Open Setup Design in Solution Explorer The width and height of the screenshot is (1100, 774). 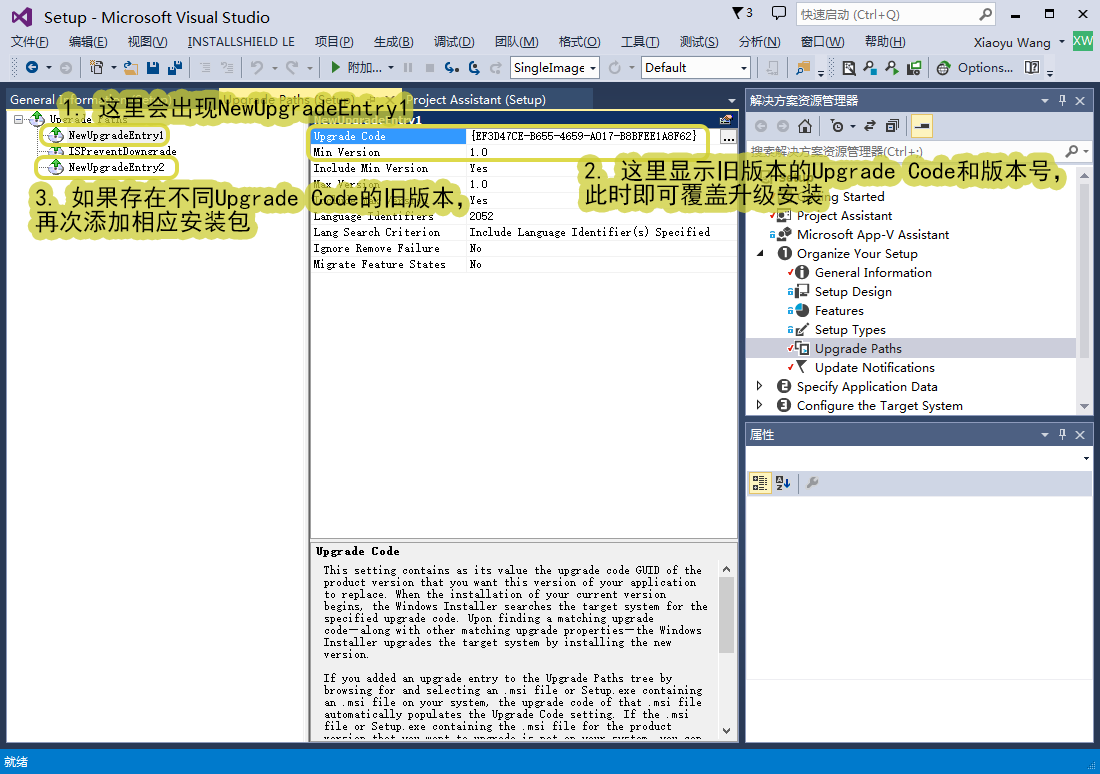[853, 291]
